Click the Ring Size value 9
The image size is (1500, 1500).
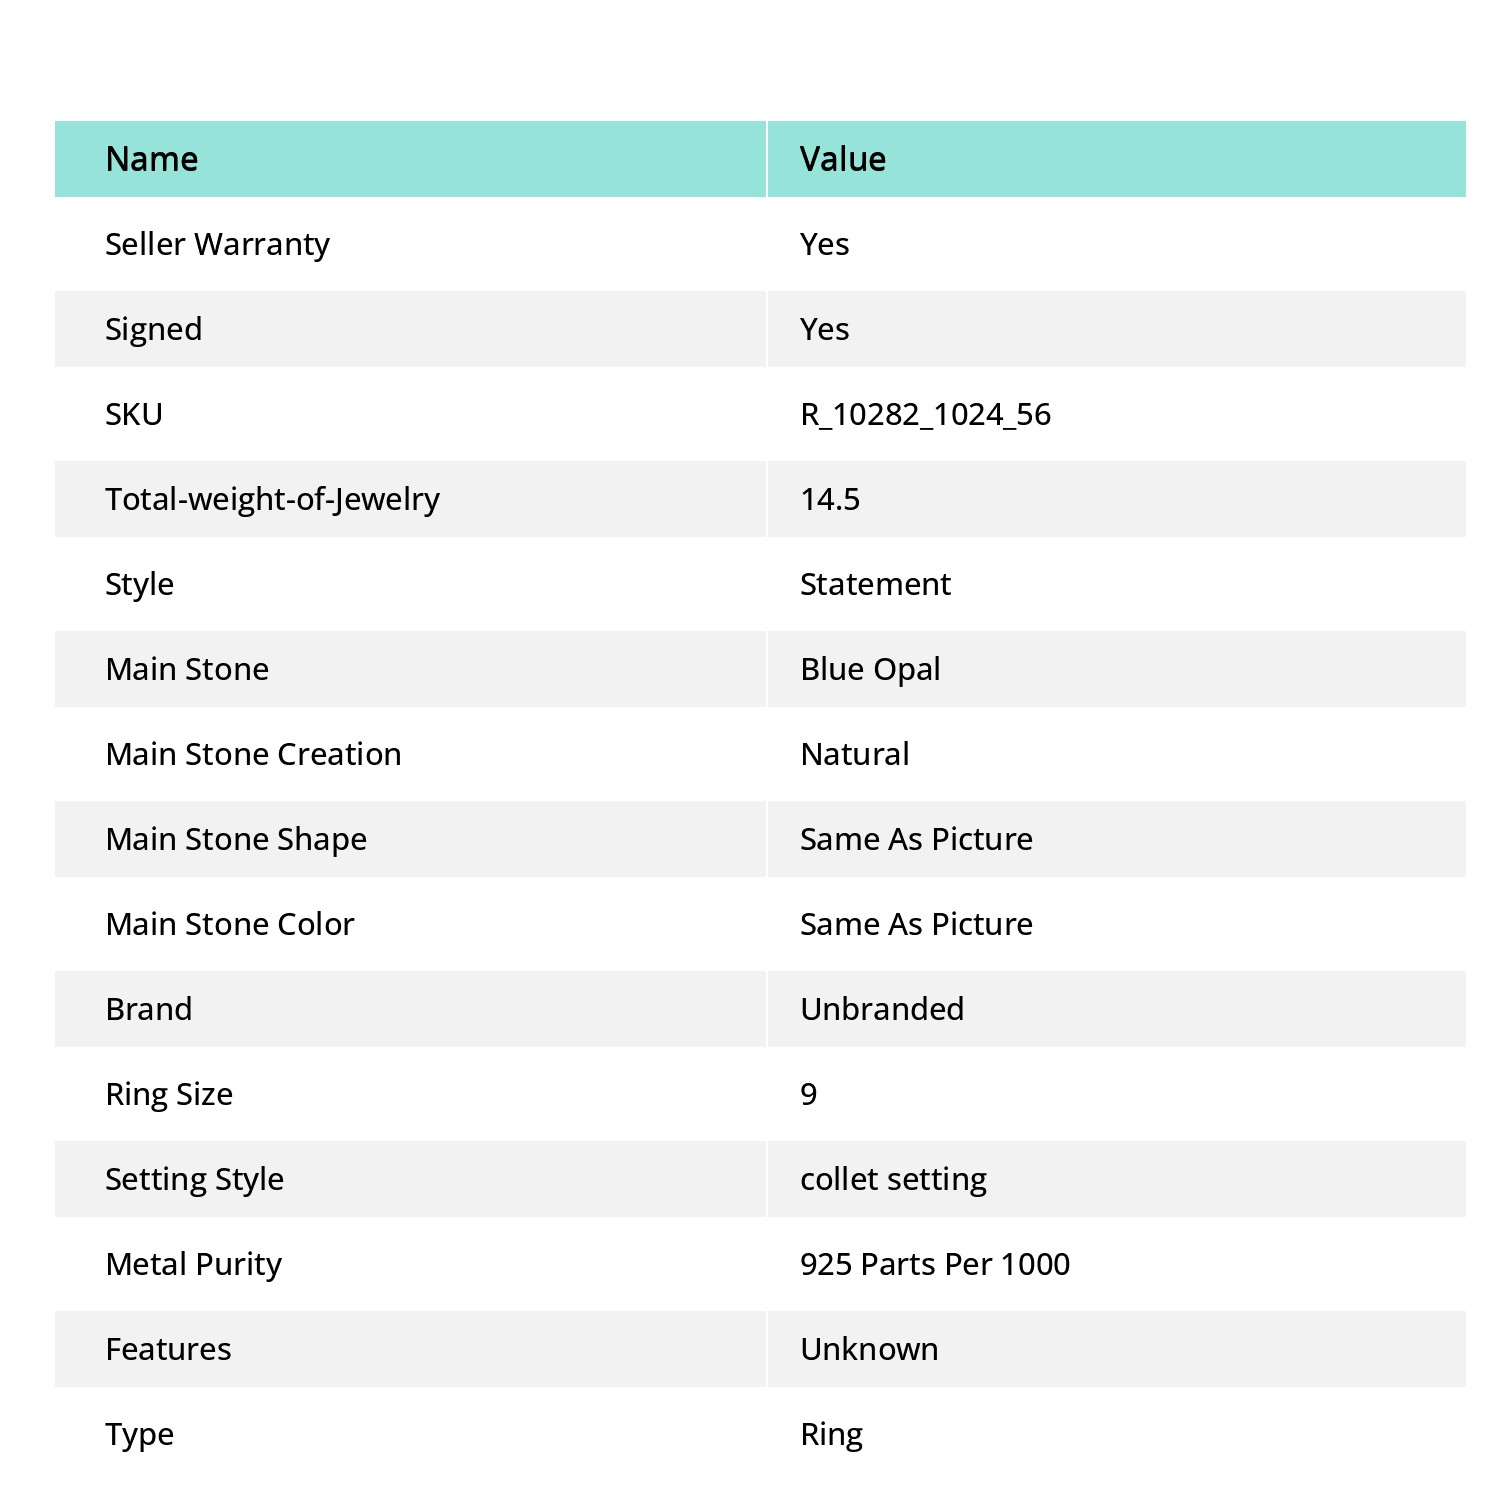[809, 1094]
